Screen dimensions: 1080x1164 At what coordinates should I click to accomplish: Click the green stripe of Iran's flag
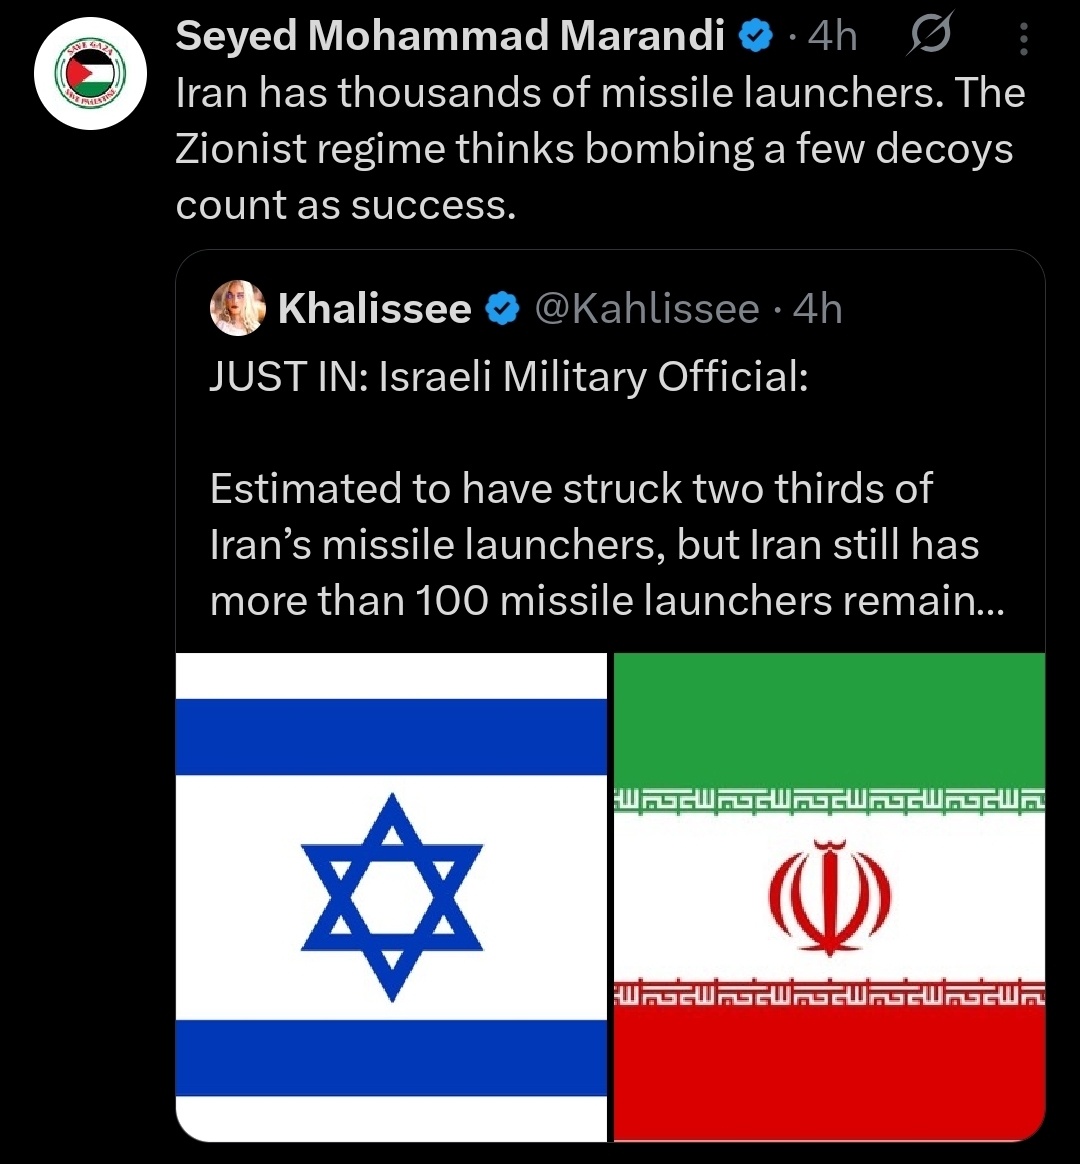click(829, 720)
